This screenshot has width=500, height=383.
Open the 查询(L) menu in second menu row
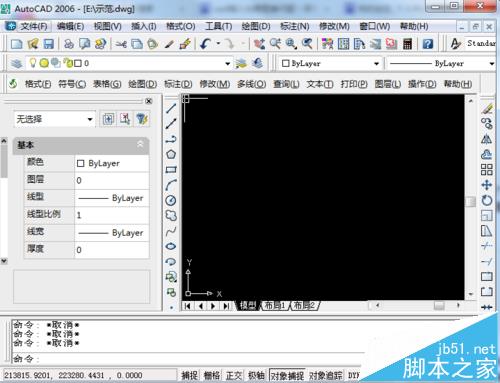[x=286, y=84]
